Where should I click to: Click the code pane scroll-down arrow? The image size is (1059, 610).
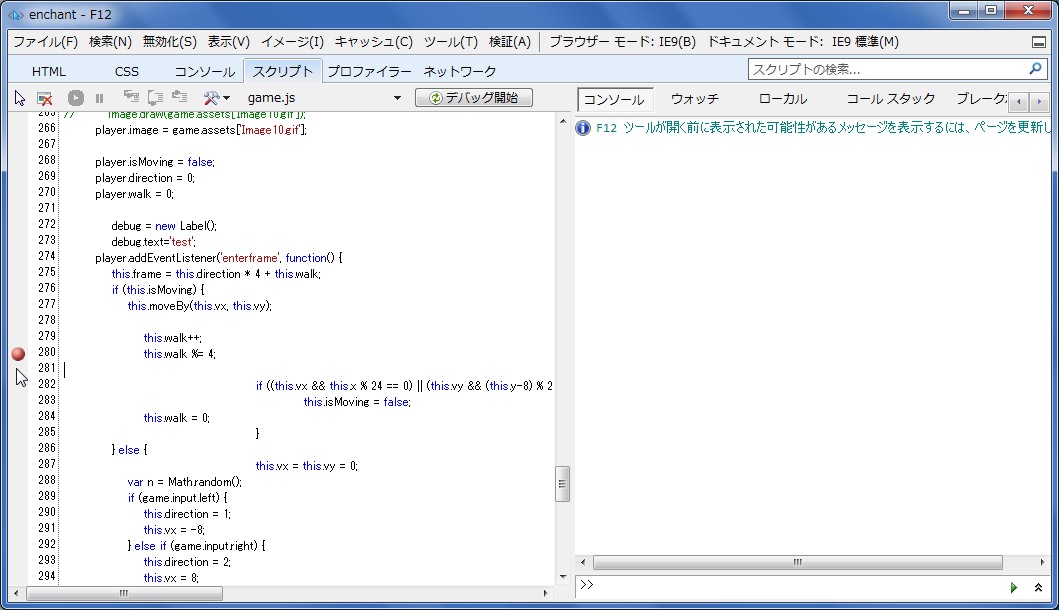563,576
